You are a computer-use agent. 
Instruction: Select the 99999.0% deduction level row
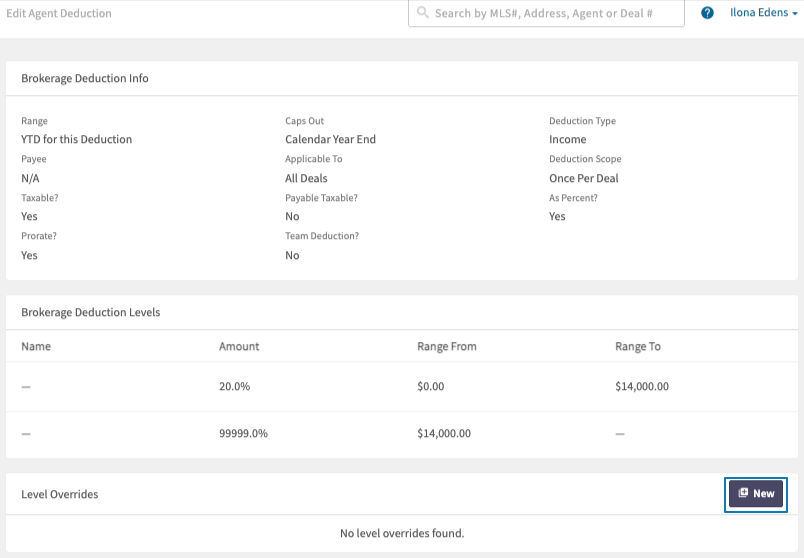[x=402, y=434]
